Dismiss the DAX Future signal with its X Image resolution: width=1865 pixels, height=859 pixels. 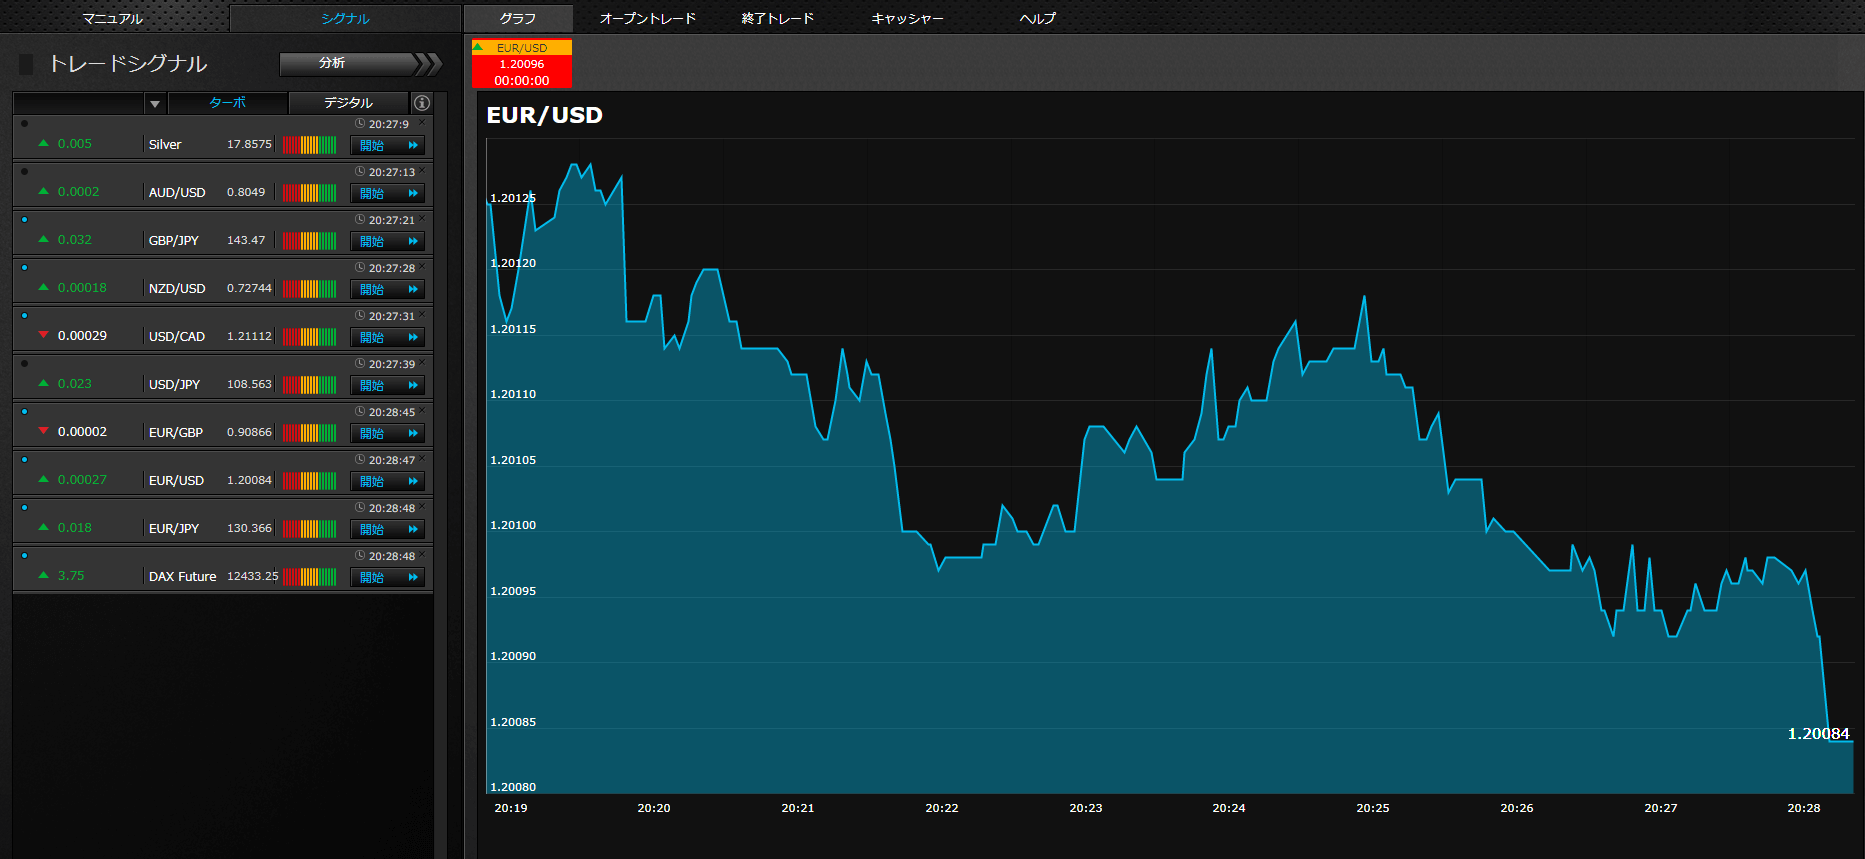point(422,555)
